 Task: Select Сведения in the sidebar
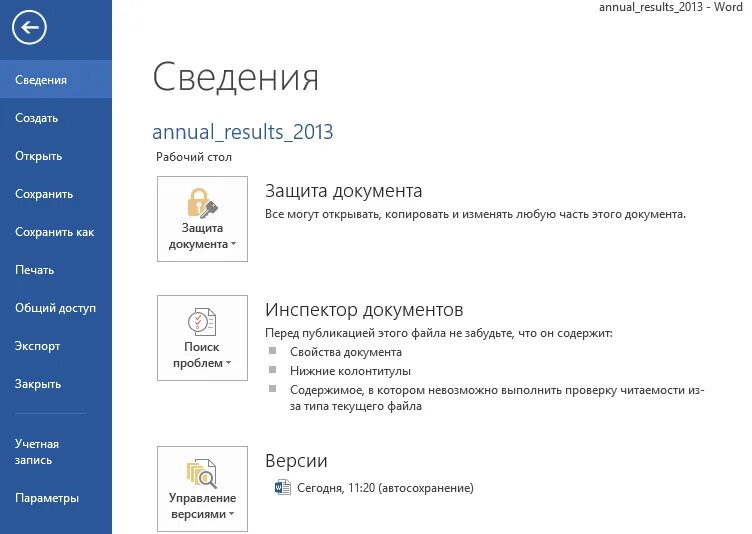tap(56, 80)
